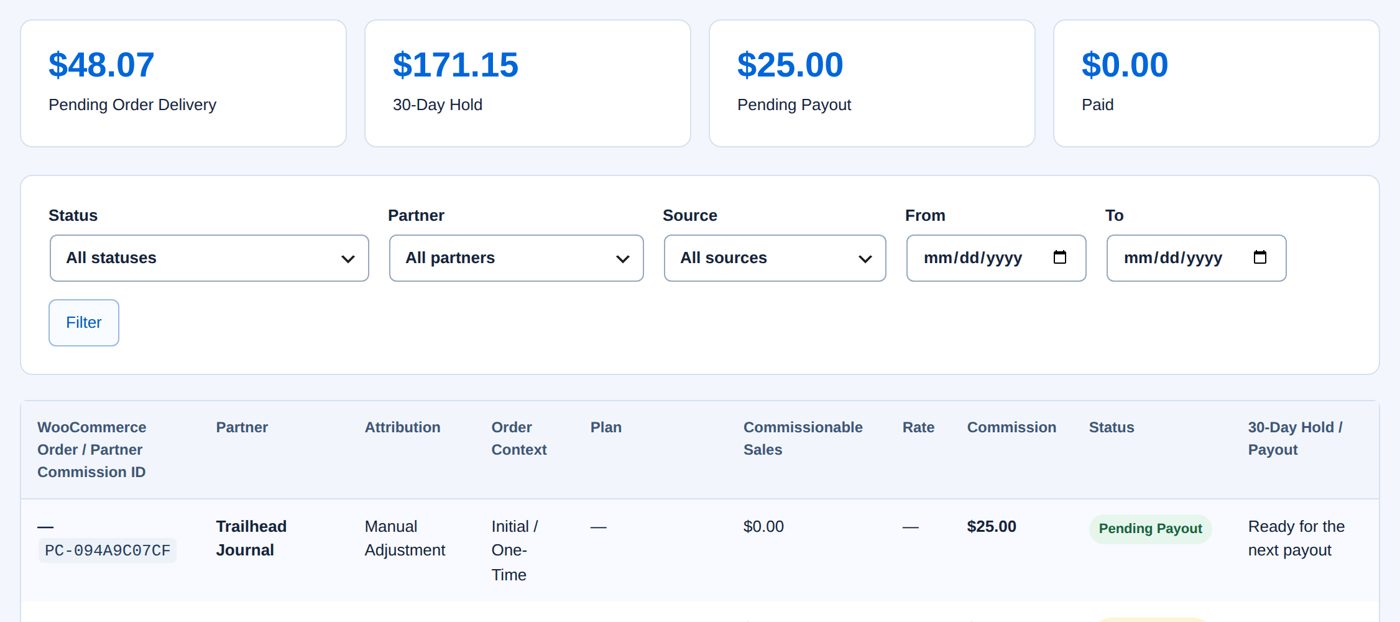This screenshot has width=1400, height=622.
Task: Expand the All sources dropdown
Action: click(x=775, y=258)
